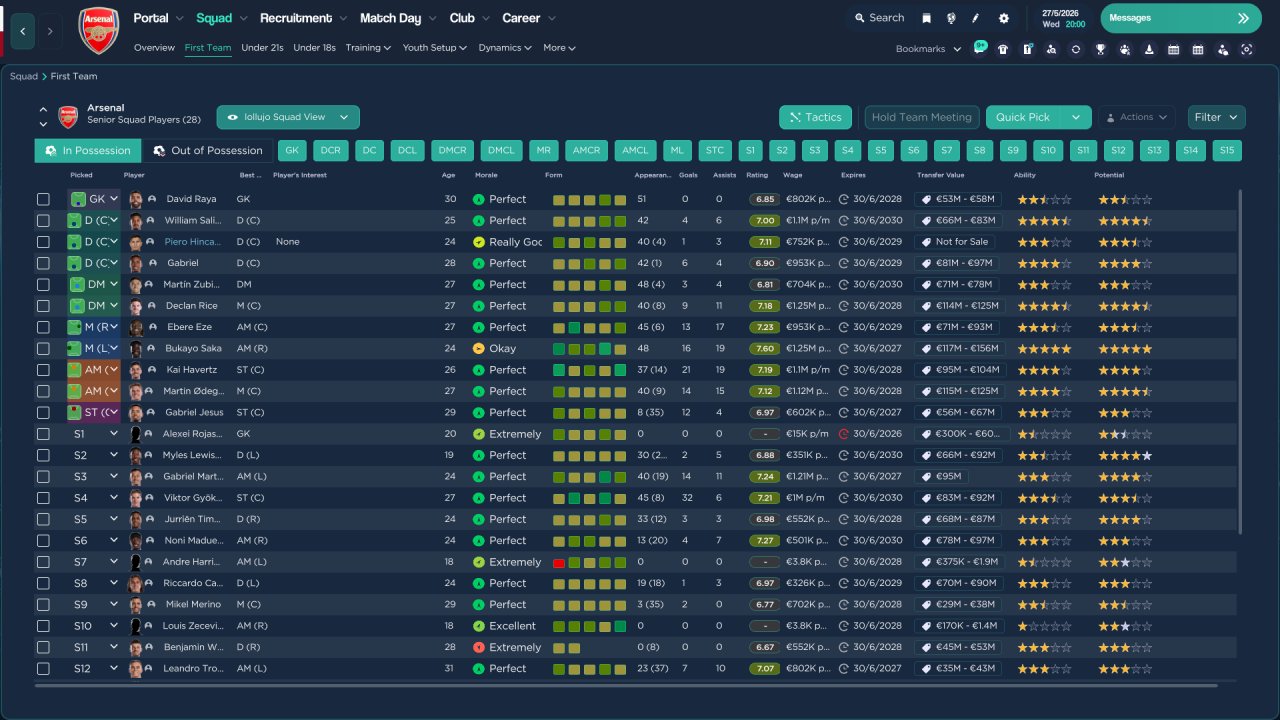Open the trophy shortcut icon
Screen dimensions: 1280x720
click(x=1100, y=49)
